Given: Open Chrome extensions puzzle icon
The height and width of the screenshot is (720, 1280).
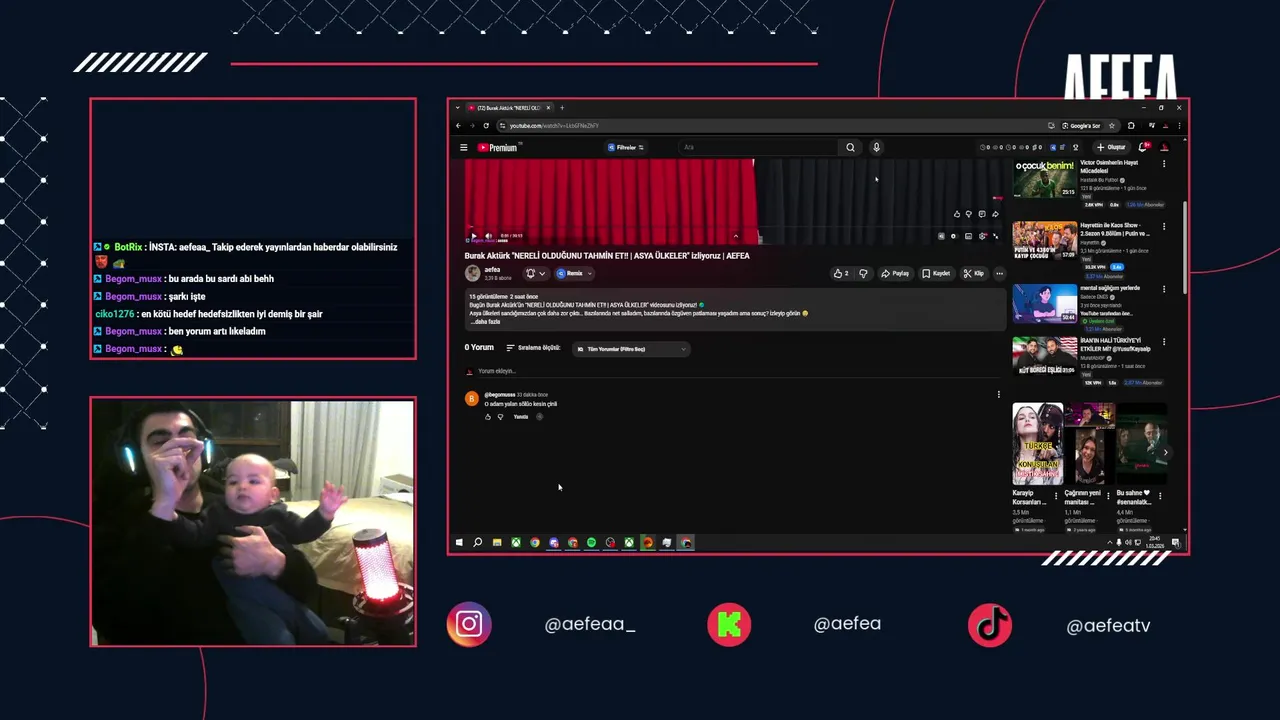Looking at the screenshot, I should 1131,126.
